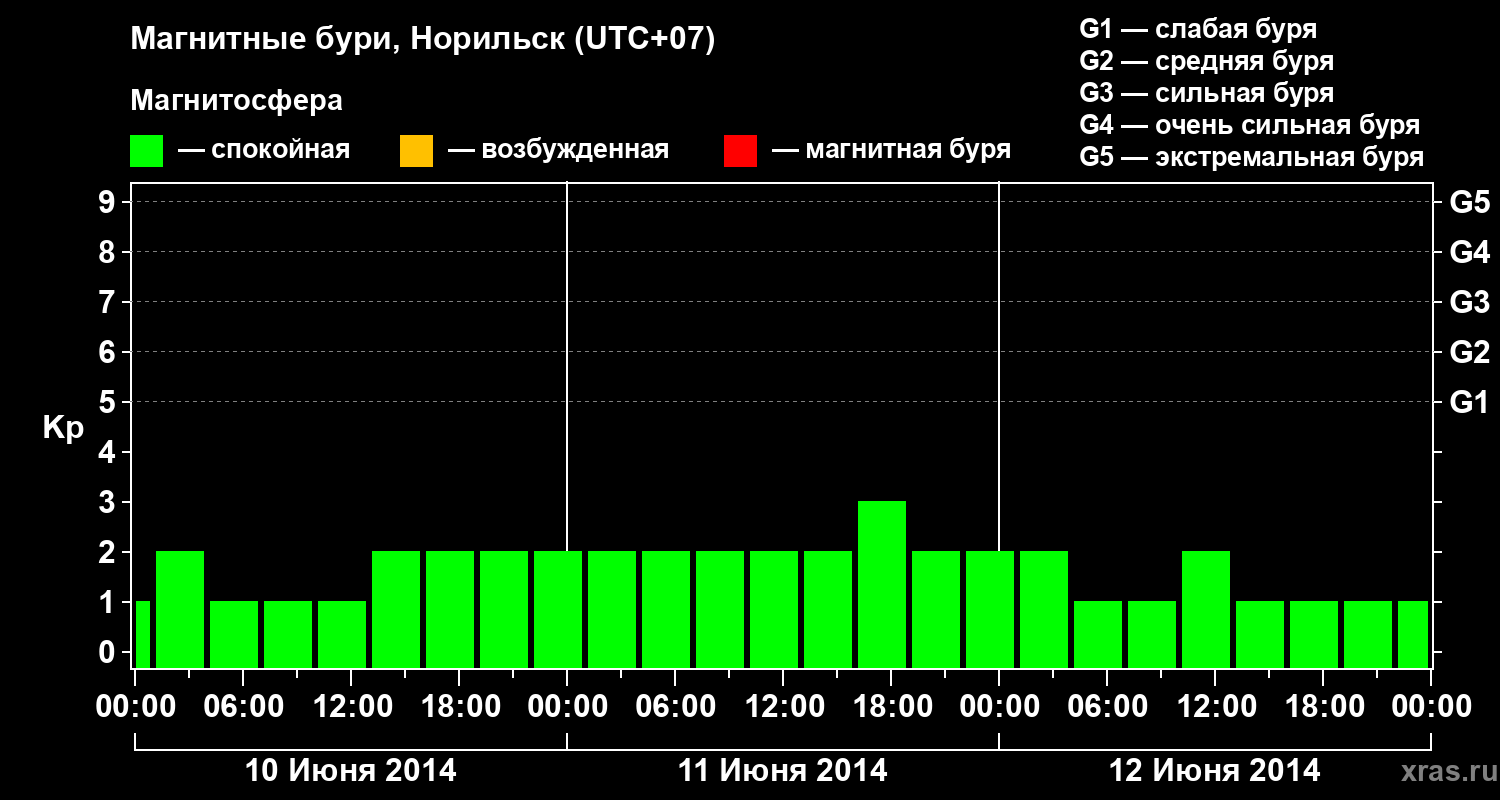1500x800 pixels.
Task: Click the 'Магнитосфера' heading
Action: click(x=236, y=101)
